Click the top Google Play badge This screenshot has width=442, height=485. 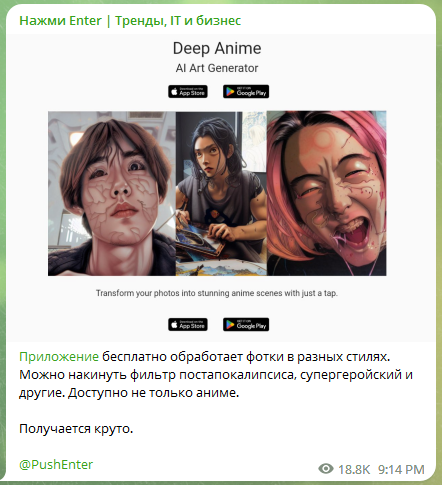(246, 91)
